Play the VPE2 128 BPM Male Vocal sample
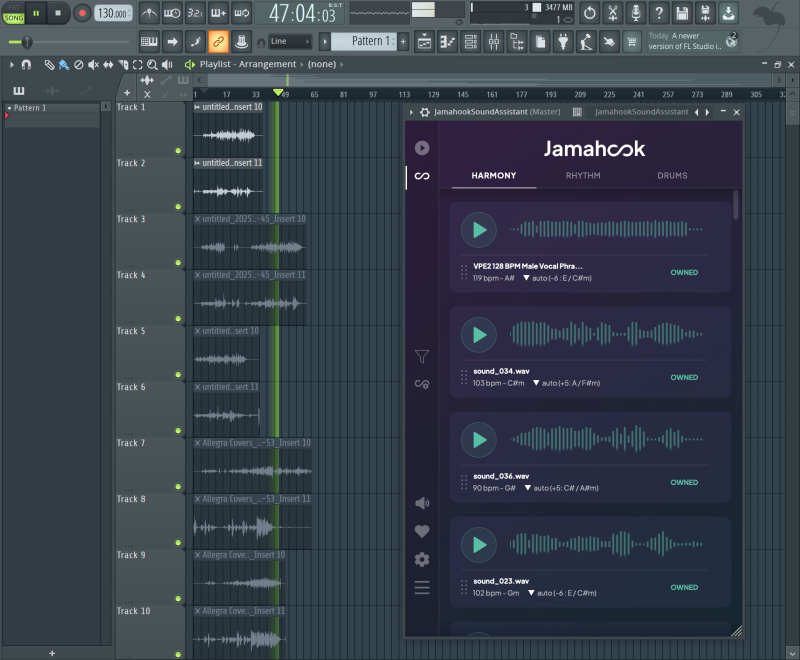 coord(479,230)
